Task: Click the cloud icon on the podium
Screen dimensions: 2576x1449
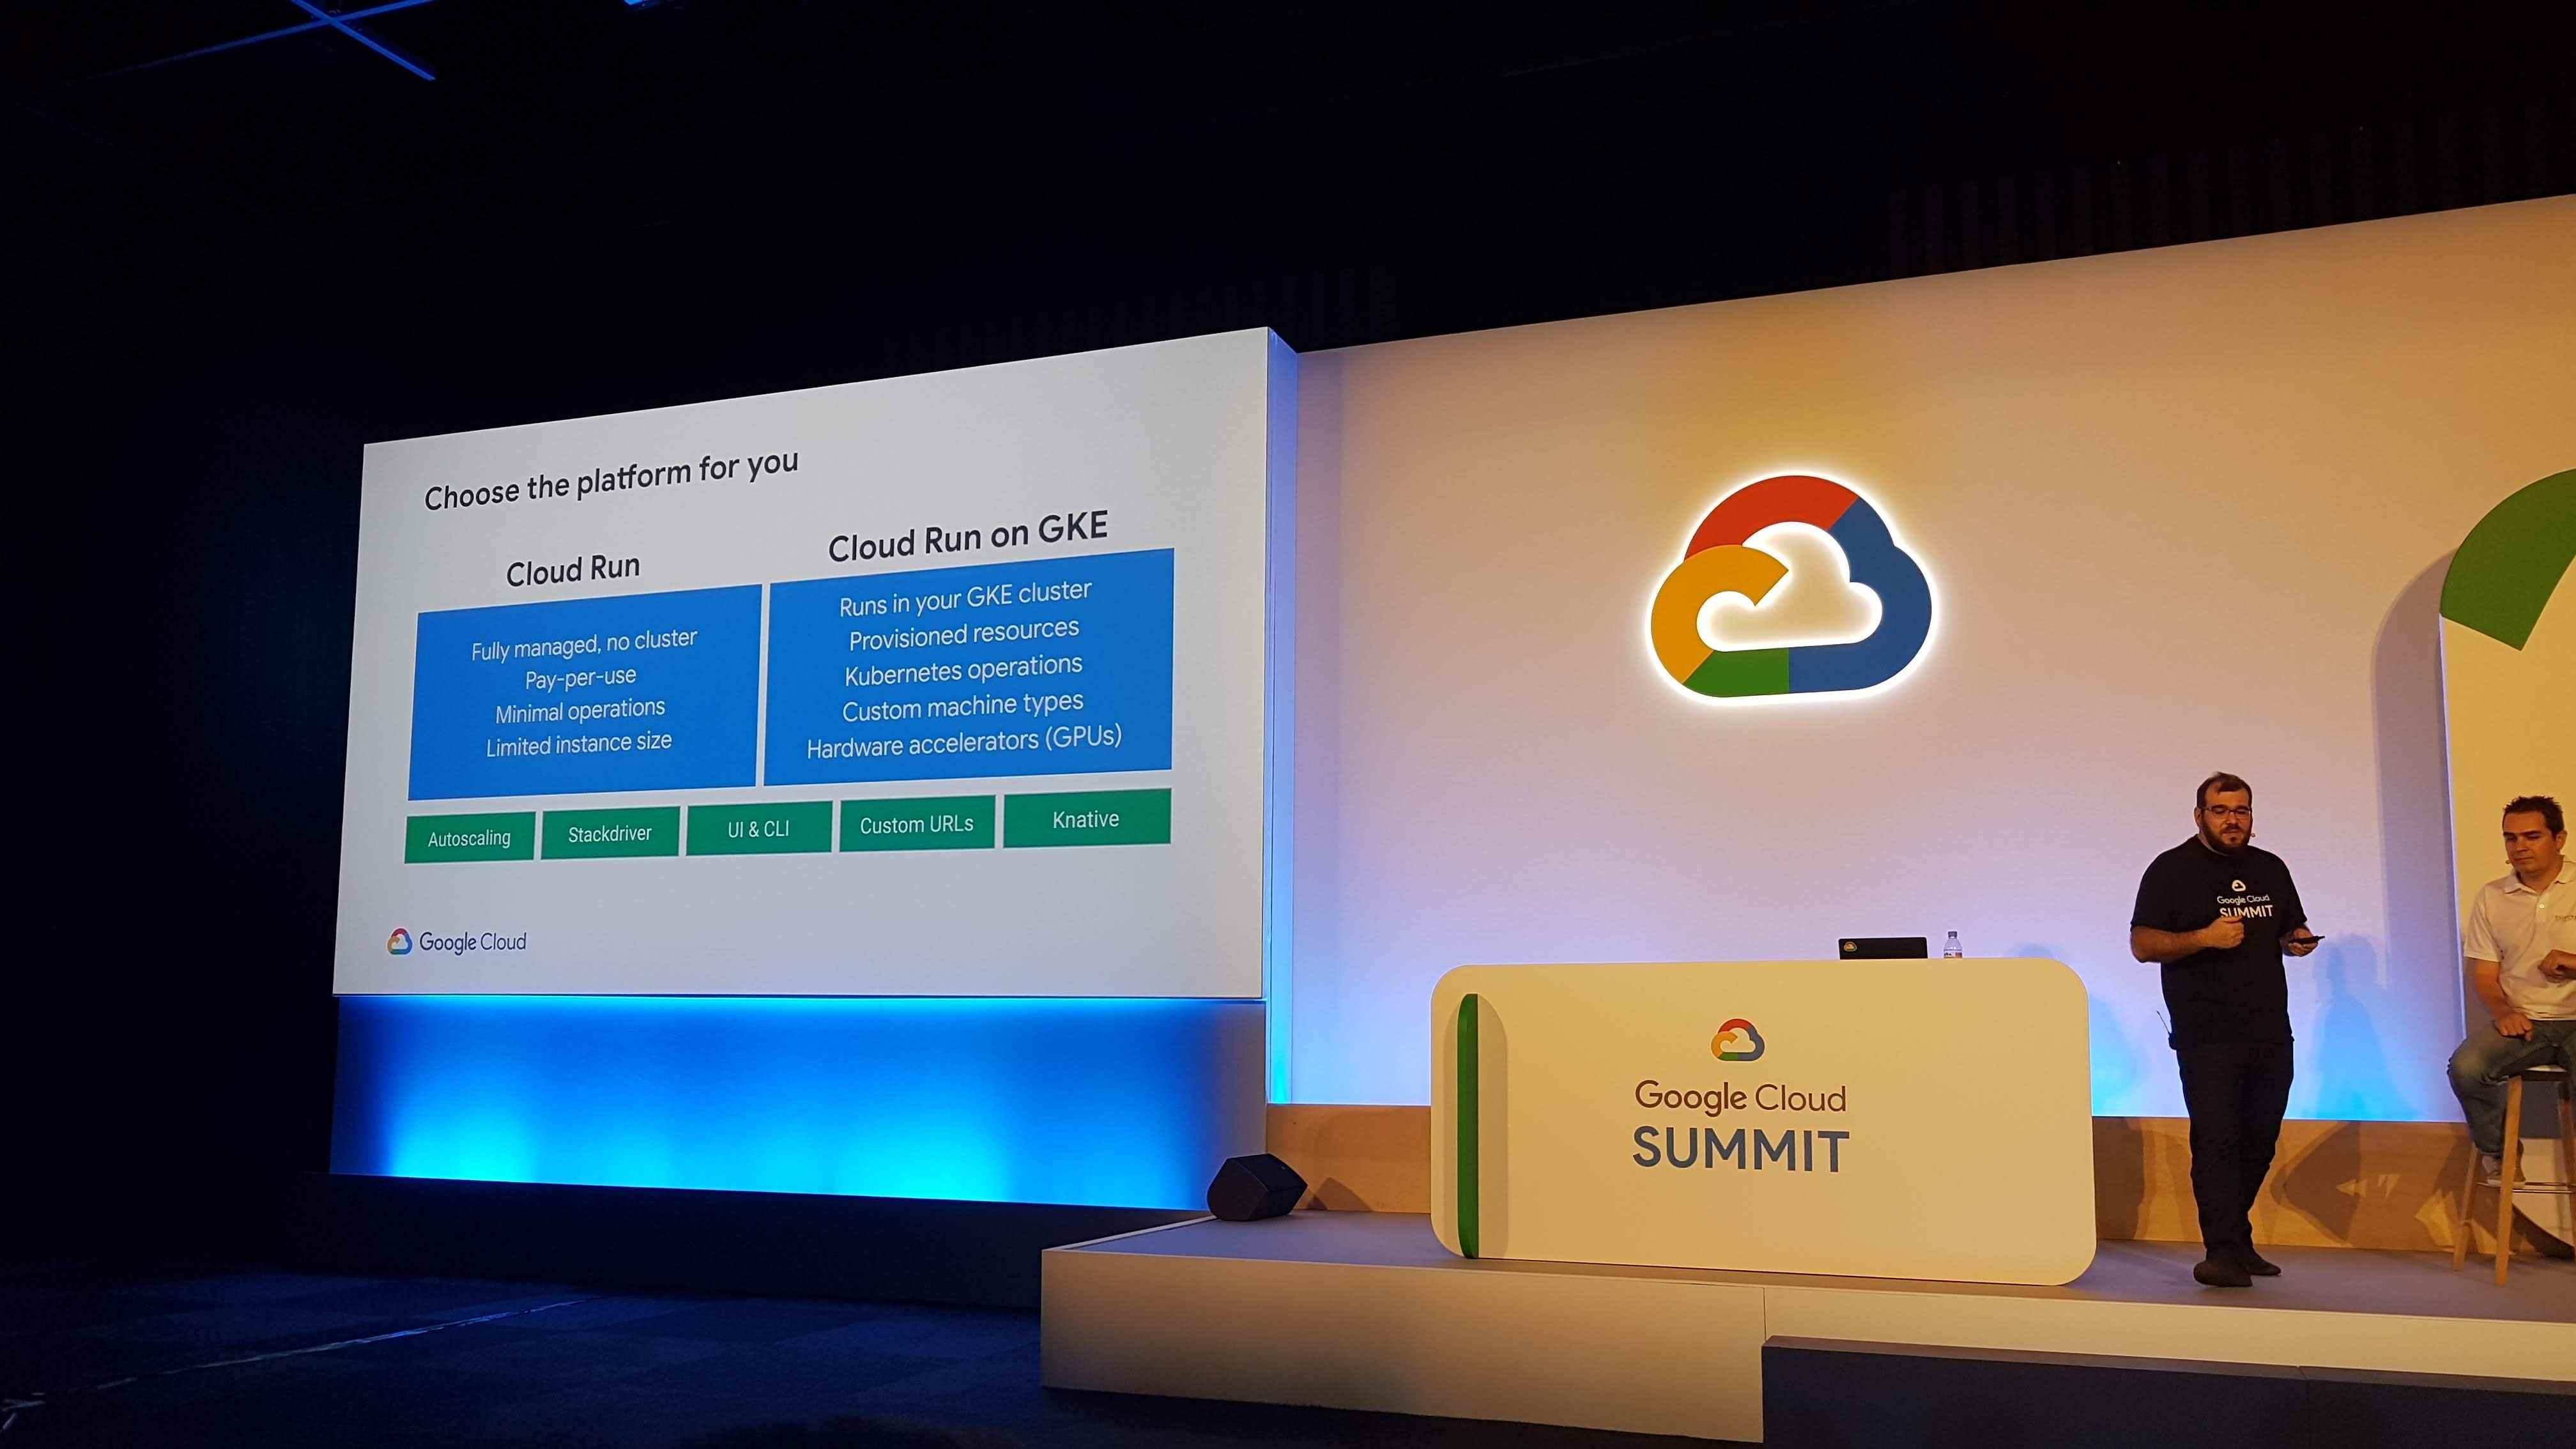Action: tap(1737, 1040)
